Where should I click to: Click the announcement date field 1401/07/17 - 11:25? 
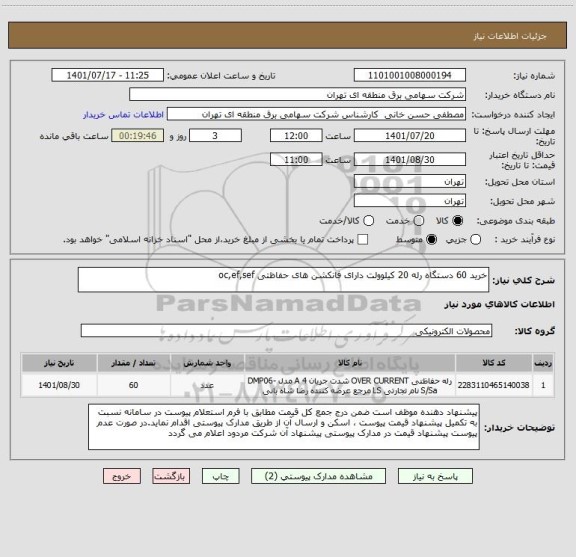108,75
